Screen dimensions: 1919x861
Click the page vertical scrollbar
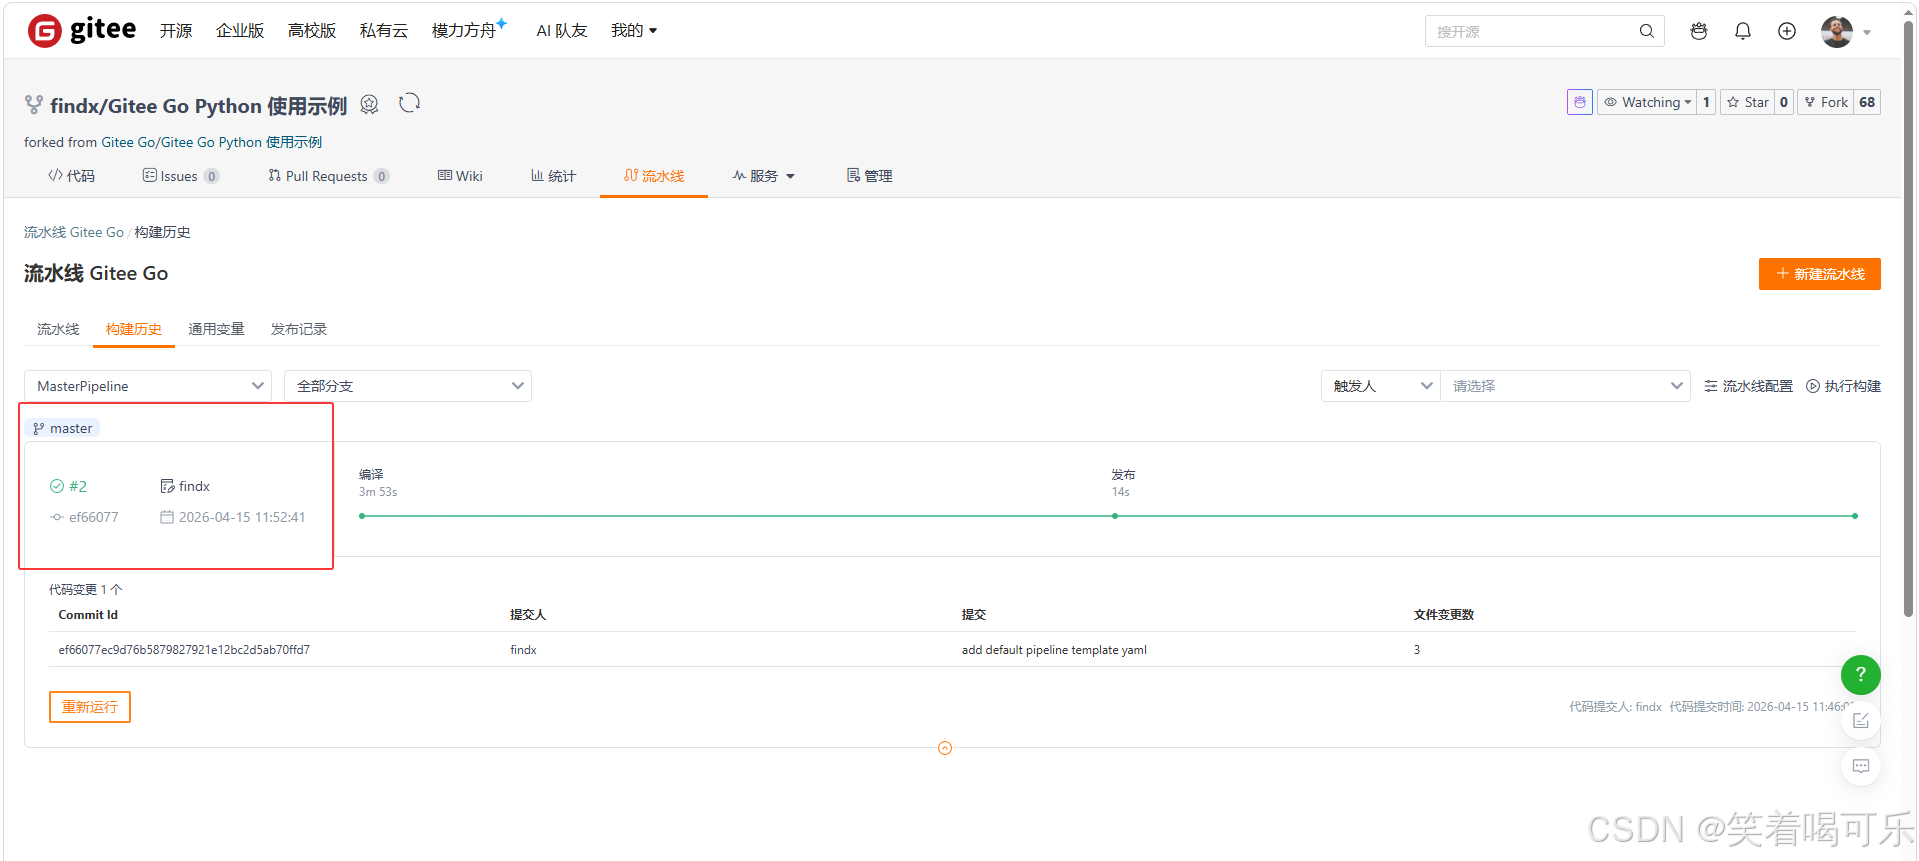tap(1908, 320)
